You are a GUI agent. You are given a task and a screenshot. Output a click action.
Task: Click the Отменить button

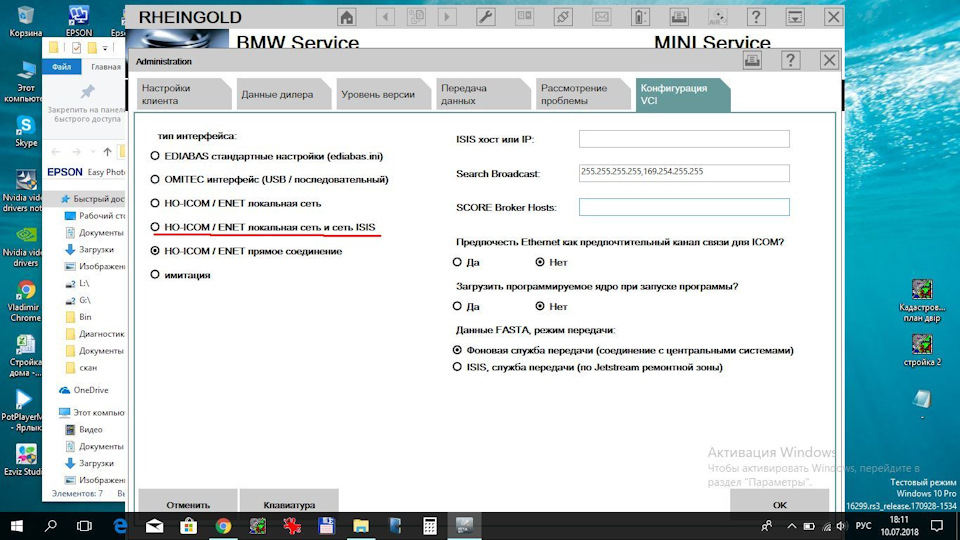click(187, 504)
